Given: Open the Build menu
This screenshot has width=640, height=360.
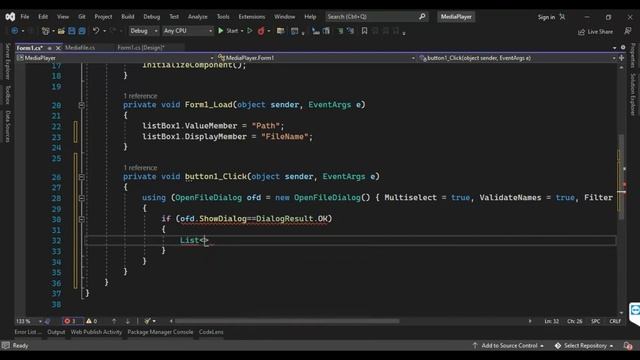Looking at the screenshot, I should (x=127, y=17).
